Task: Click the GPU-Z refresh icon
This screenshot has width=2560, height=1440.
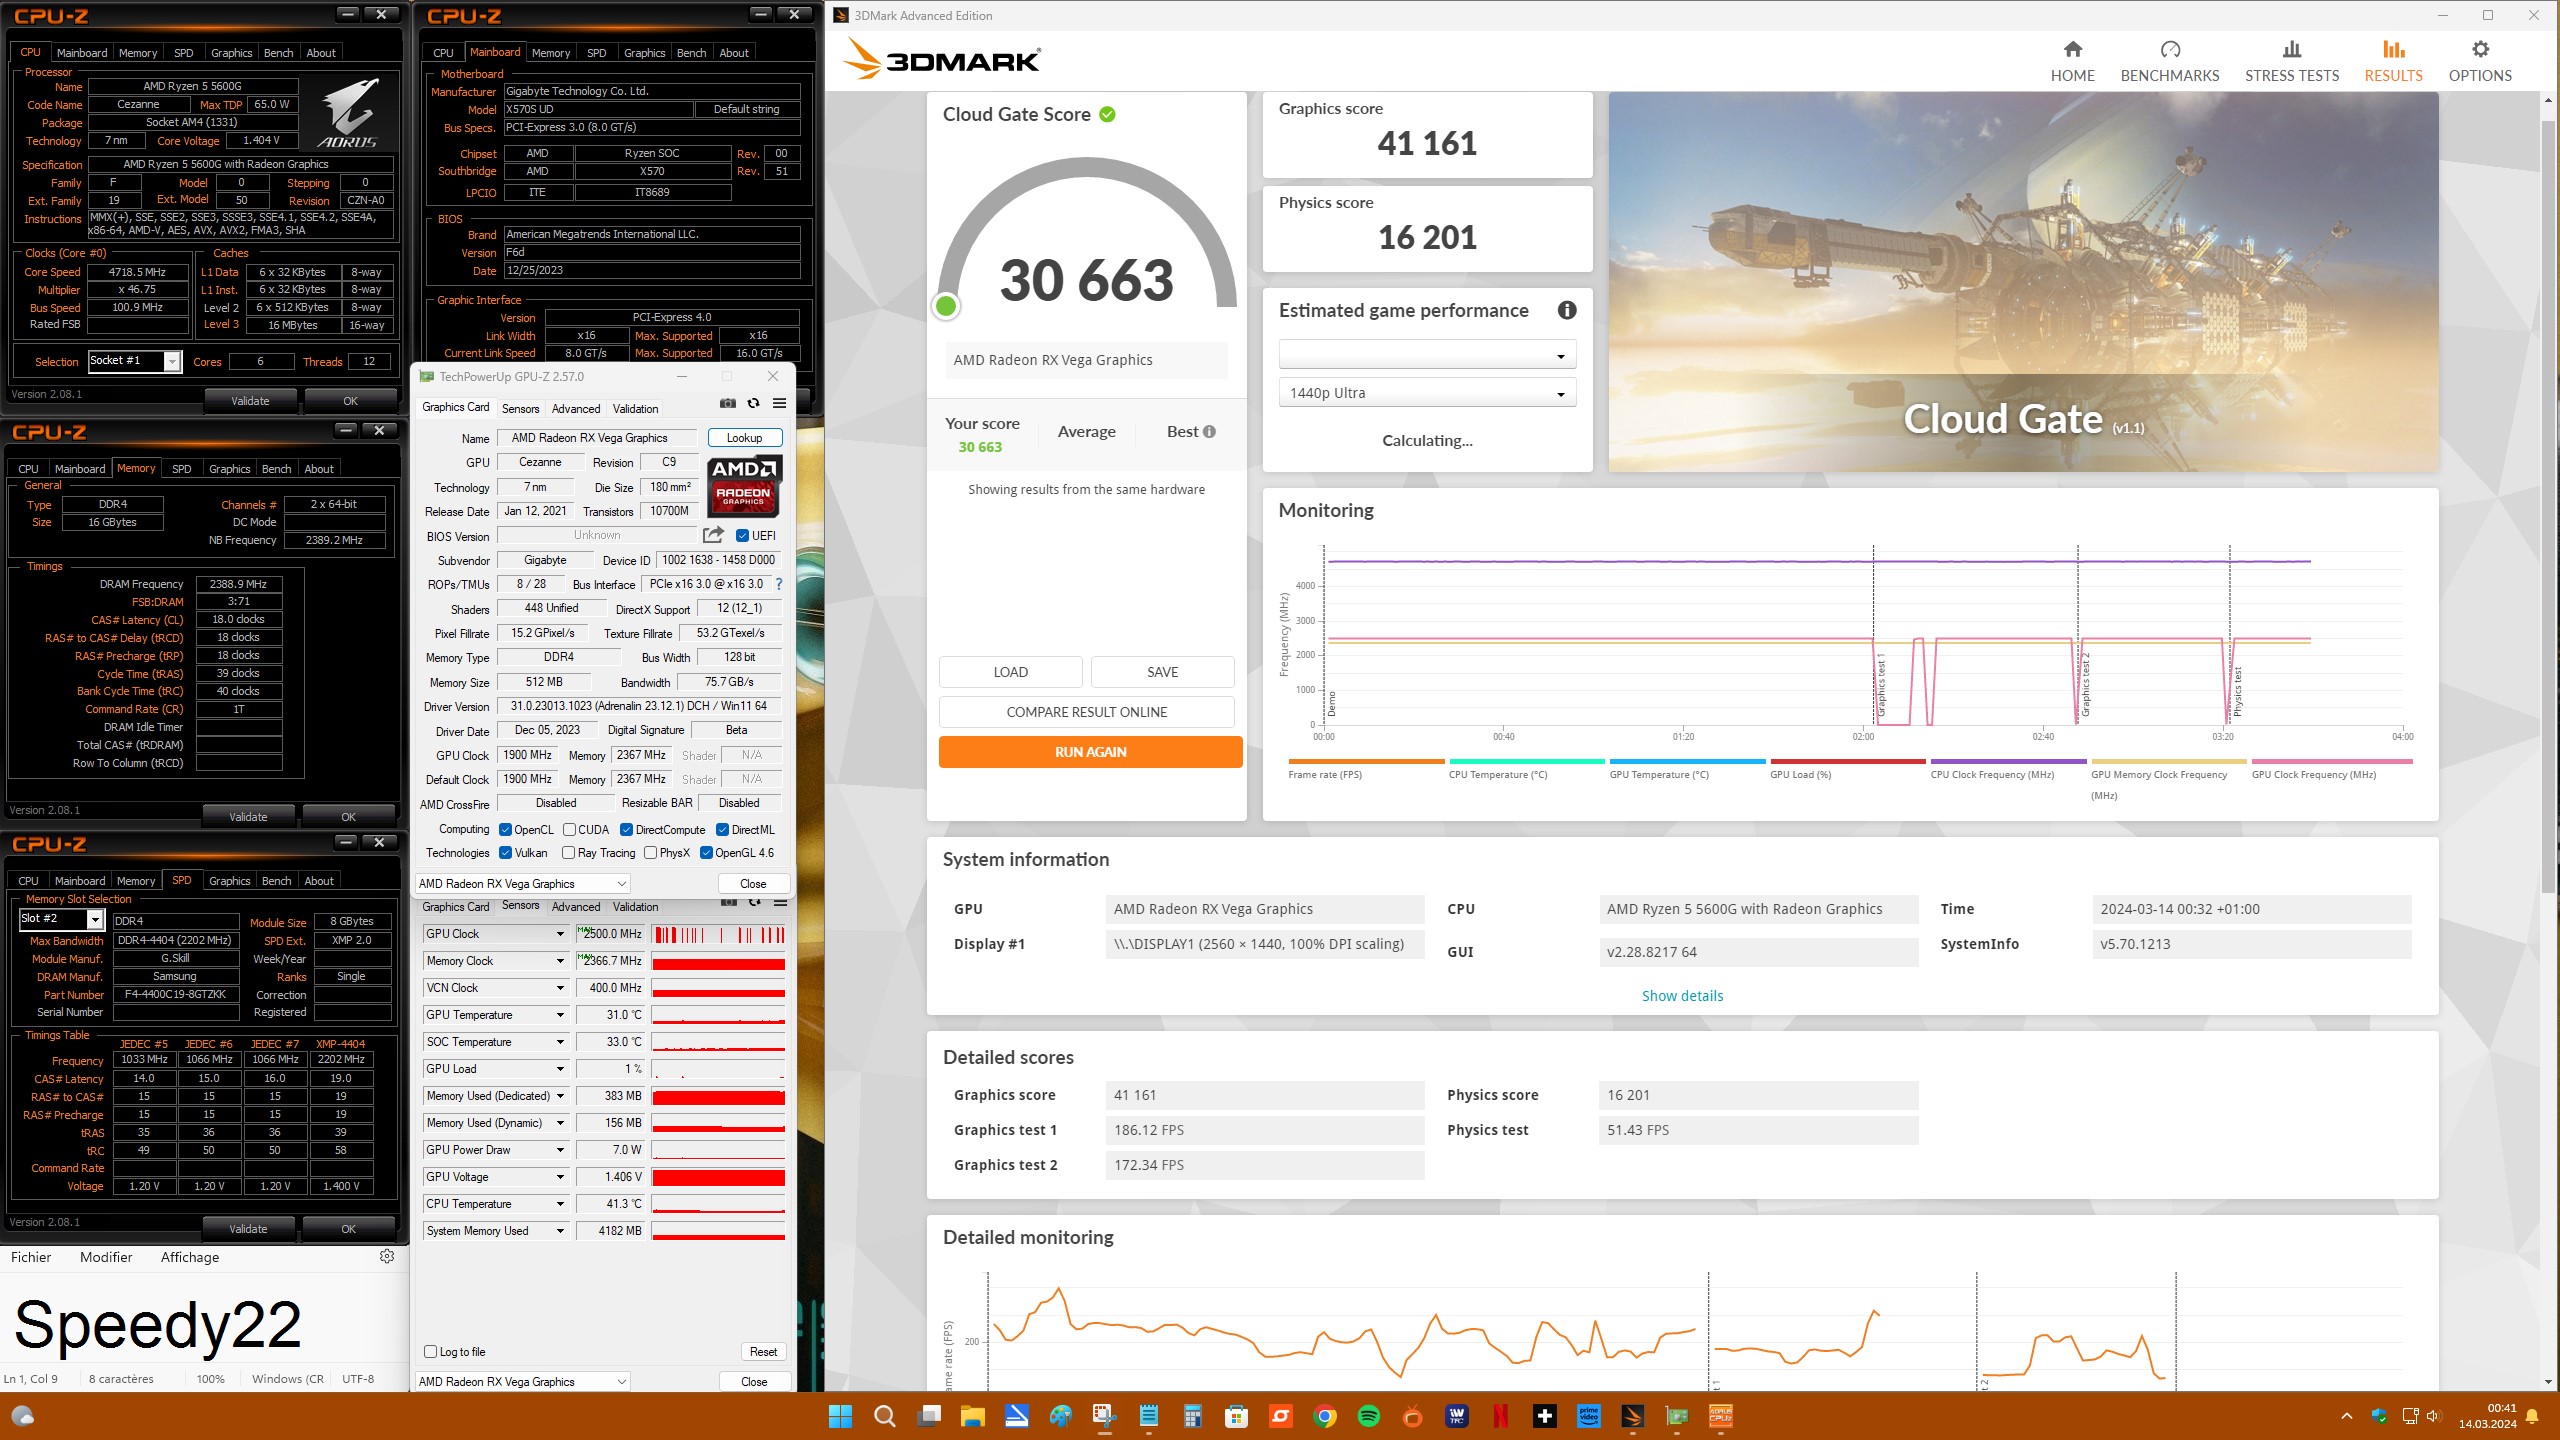Action: pos(754,403)
